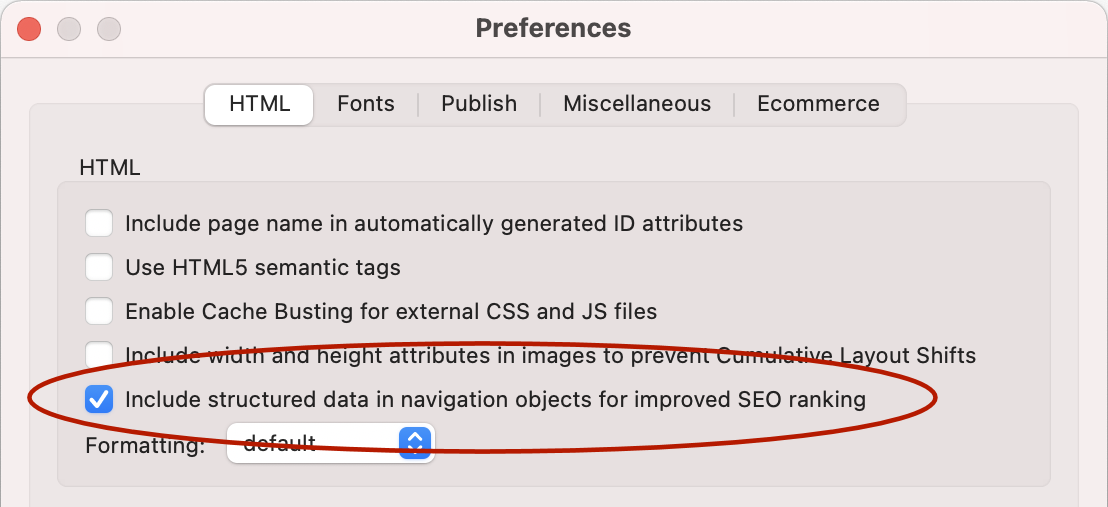Go to the Miscellaneous tab

click(637, 104)
